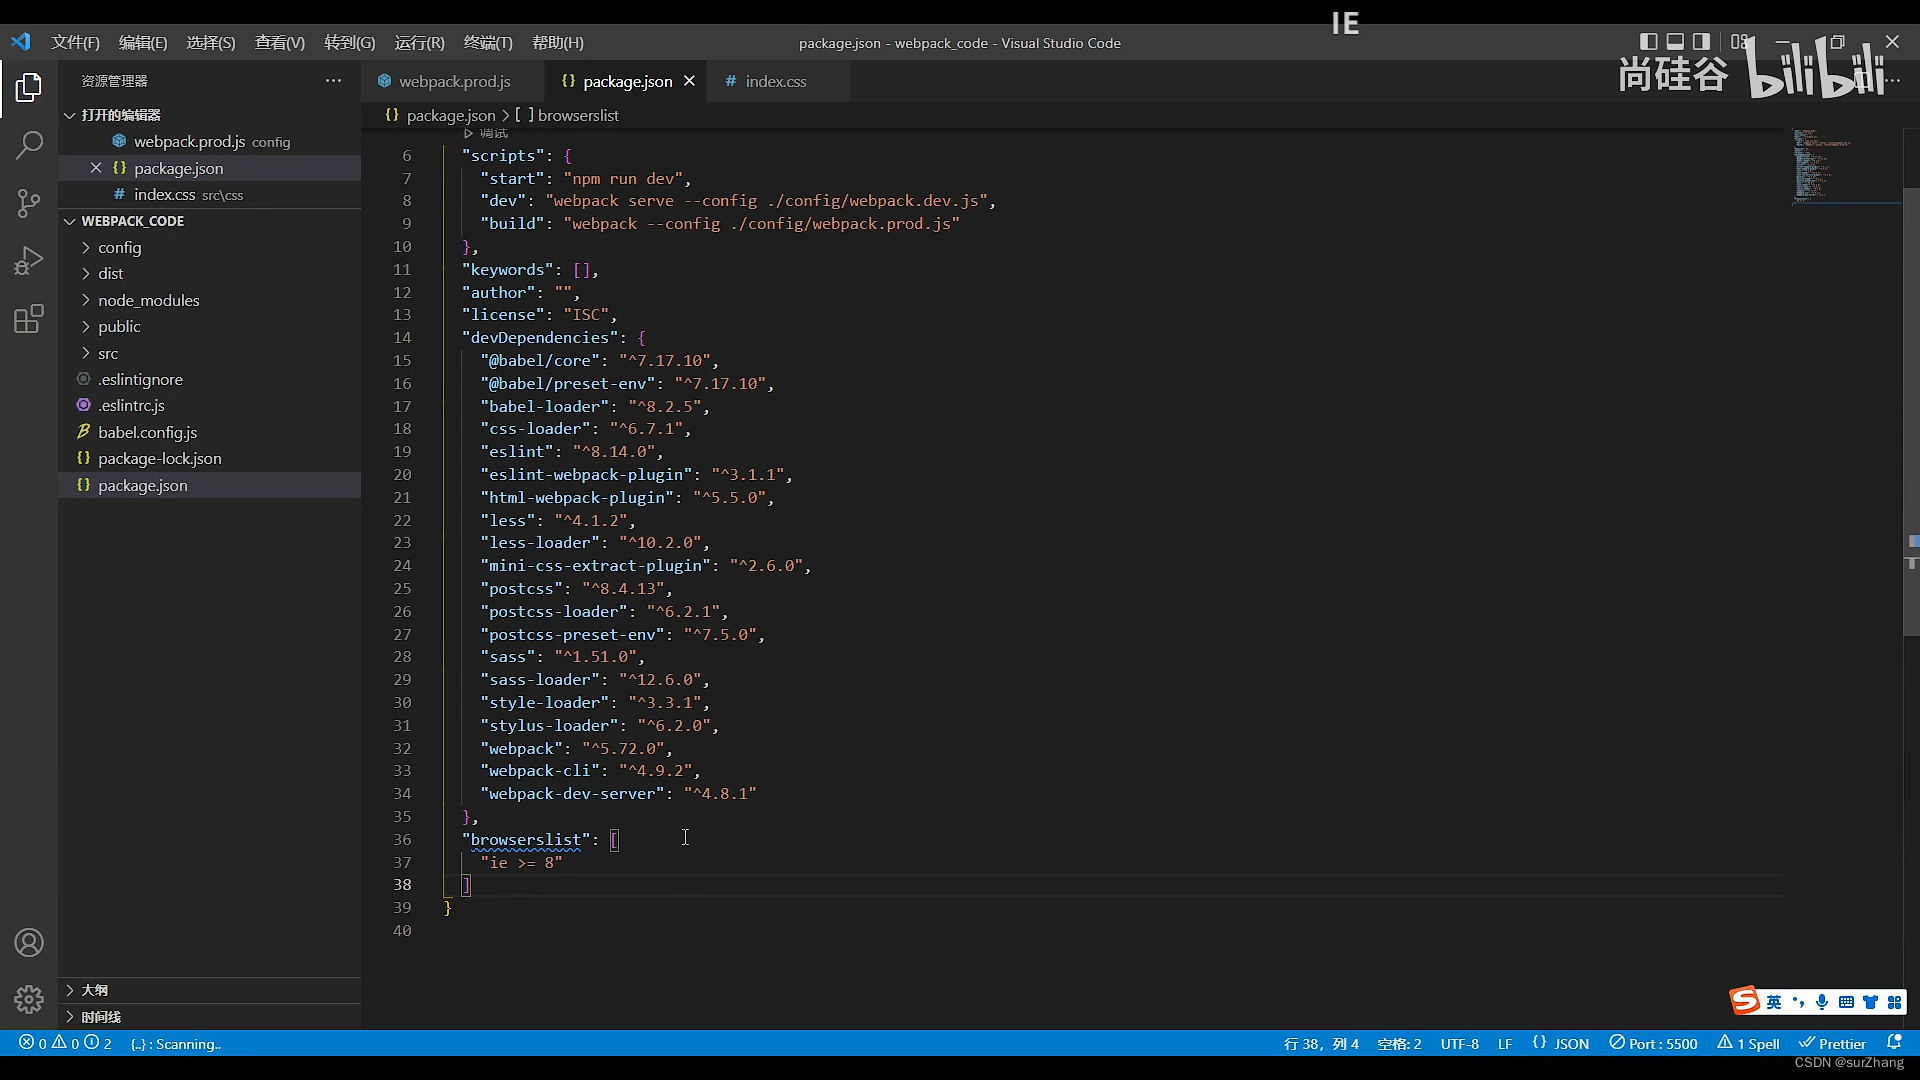Open explorer more actions ellipsis
Viewport: 1920px width, 1080px height.
point(333,81)
